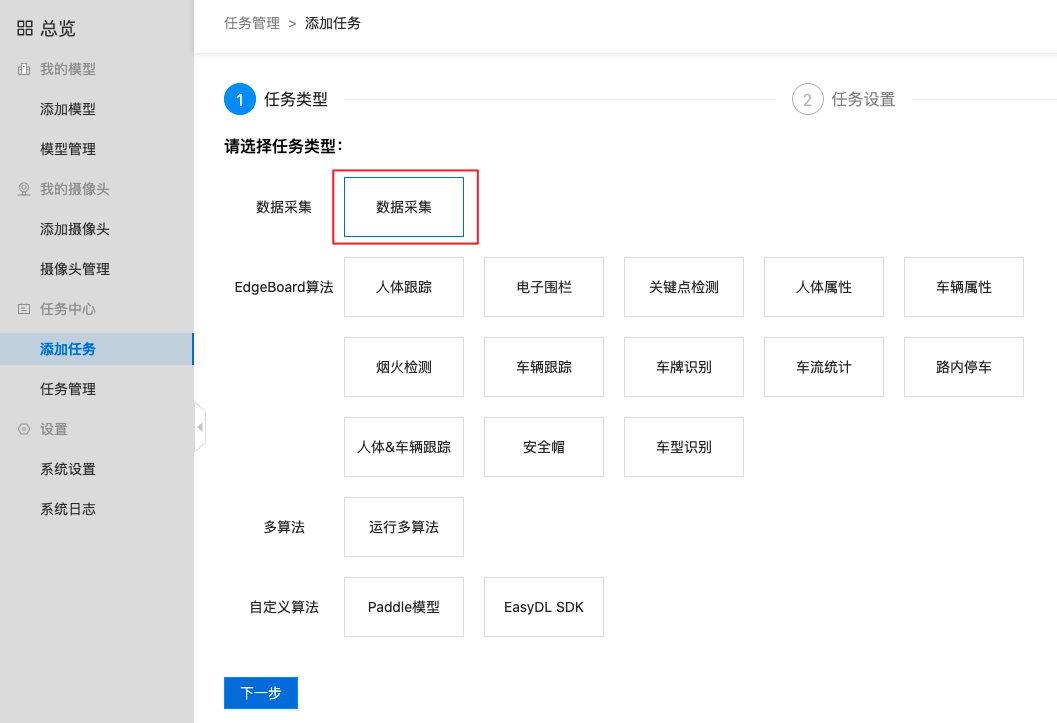The width and height of the screenshot is (1057, 723).
Task: Click the 任务管理 breadcrumb link
Action: tap(252, 24)
